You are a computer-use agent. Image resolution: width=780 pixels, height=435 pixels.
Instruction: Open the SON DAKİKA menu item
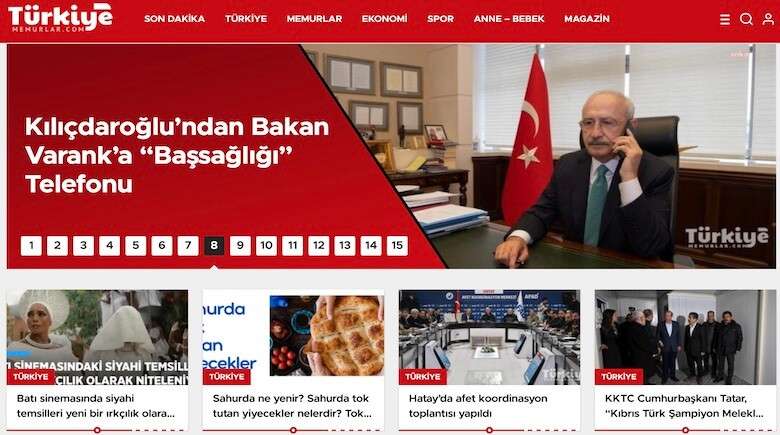[175, 19]
